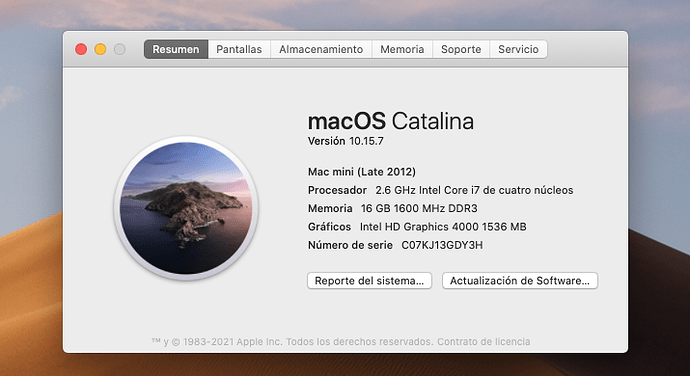This screenshot has height=376, width=690.
Task: Click the Versión 10.15.7 text
Action: (345, 141)
